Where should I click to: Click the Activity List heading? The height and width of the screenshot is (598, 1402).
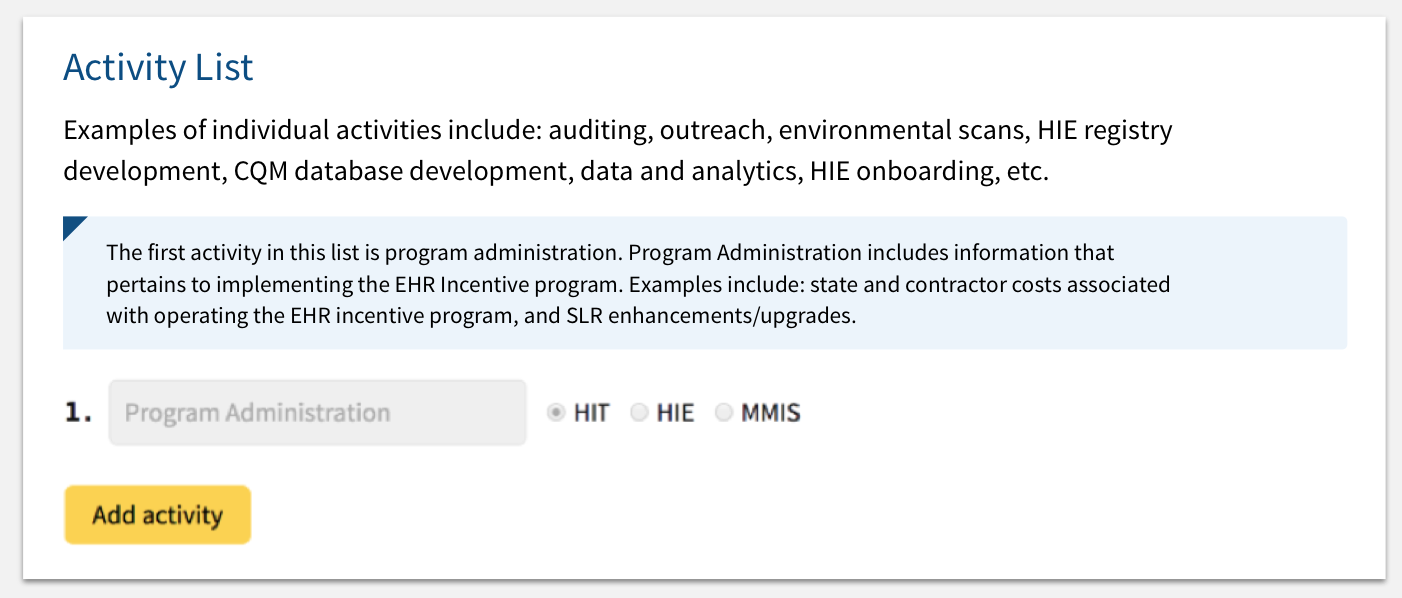click(157, 67)
